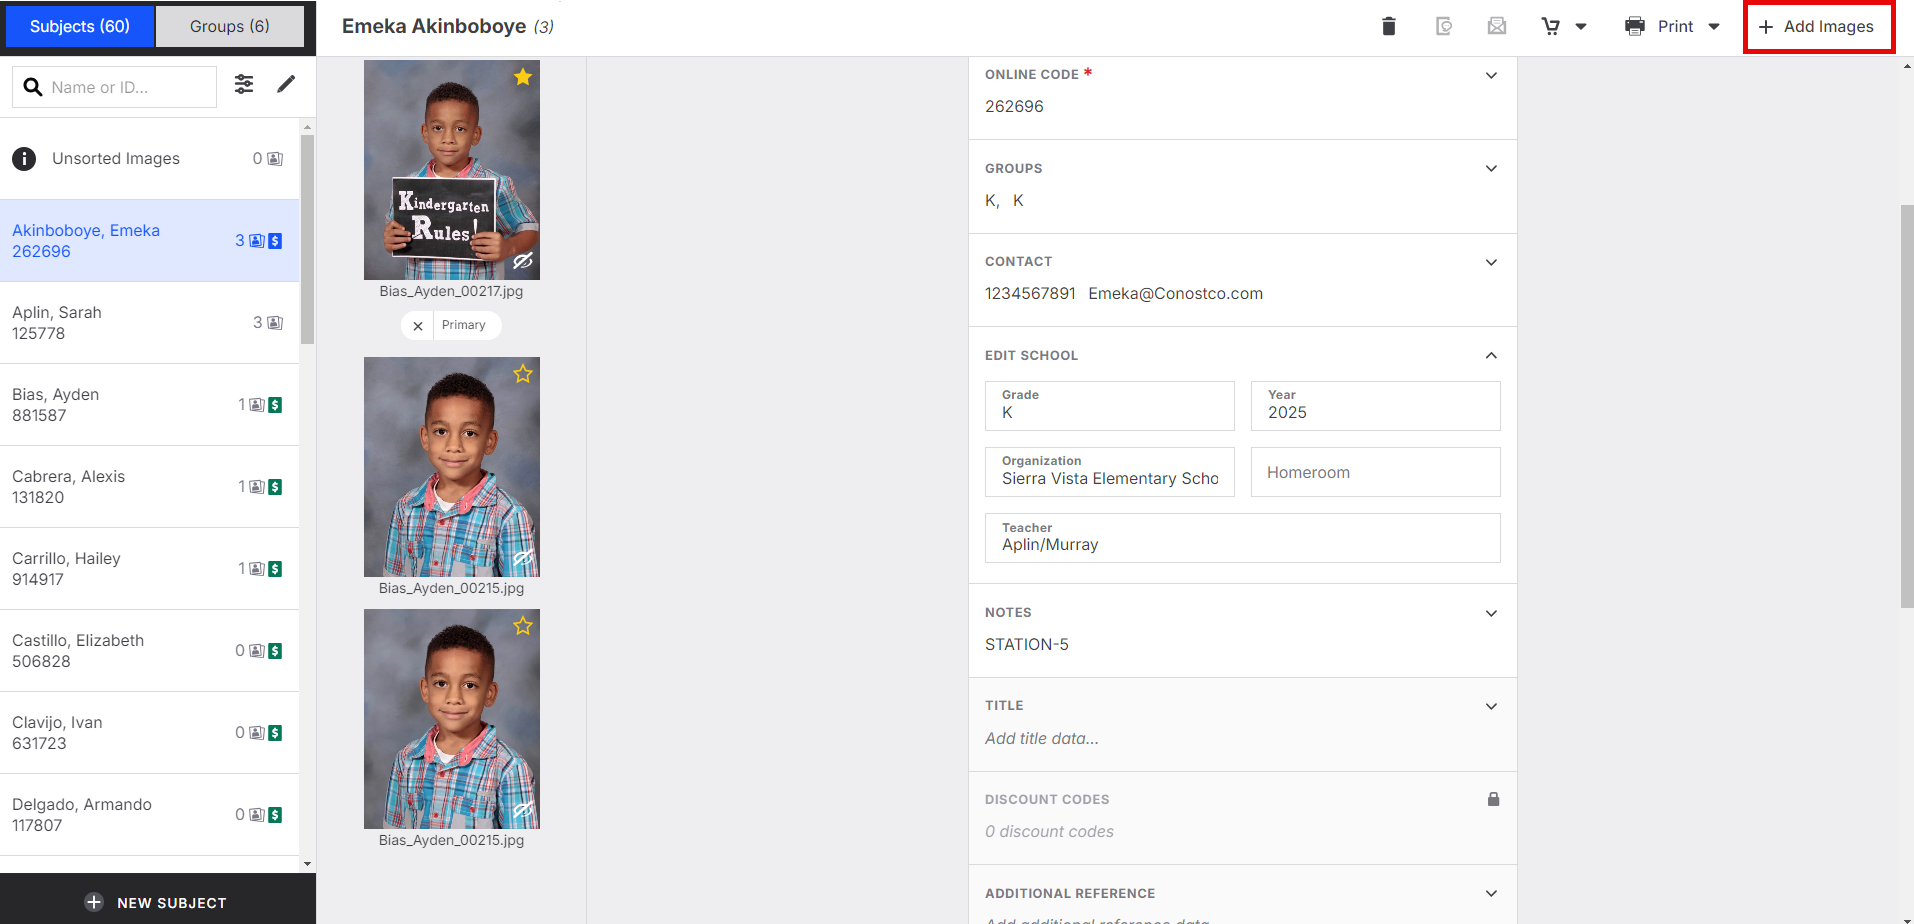This screenshot has height=924, width=1914.
Task: Click Add title data placeholder
Action: pos(1041,738)
